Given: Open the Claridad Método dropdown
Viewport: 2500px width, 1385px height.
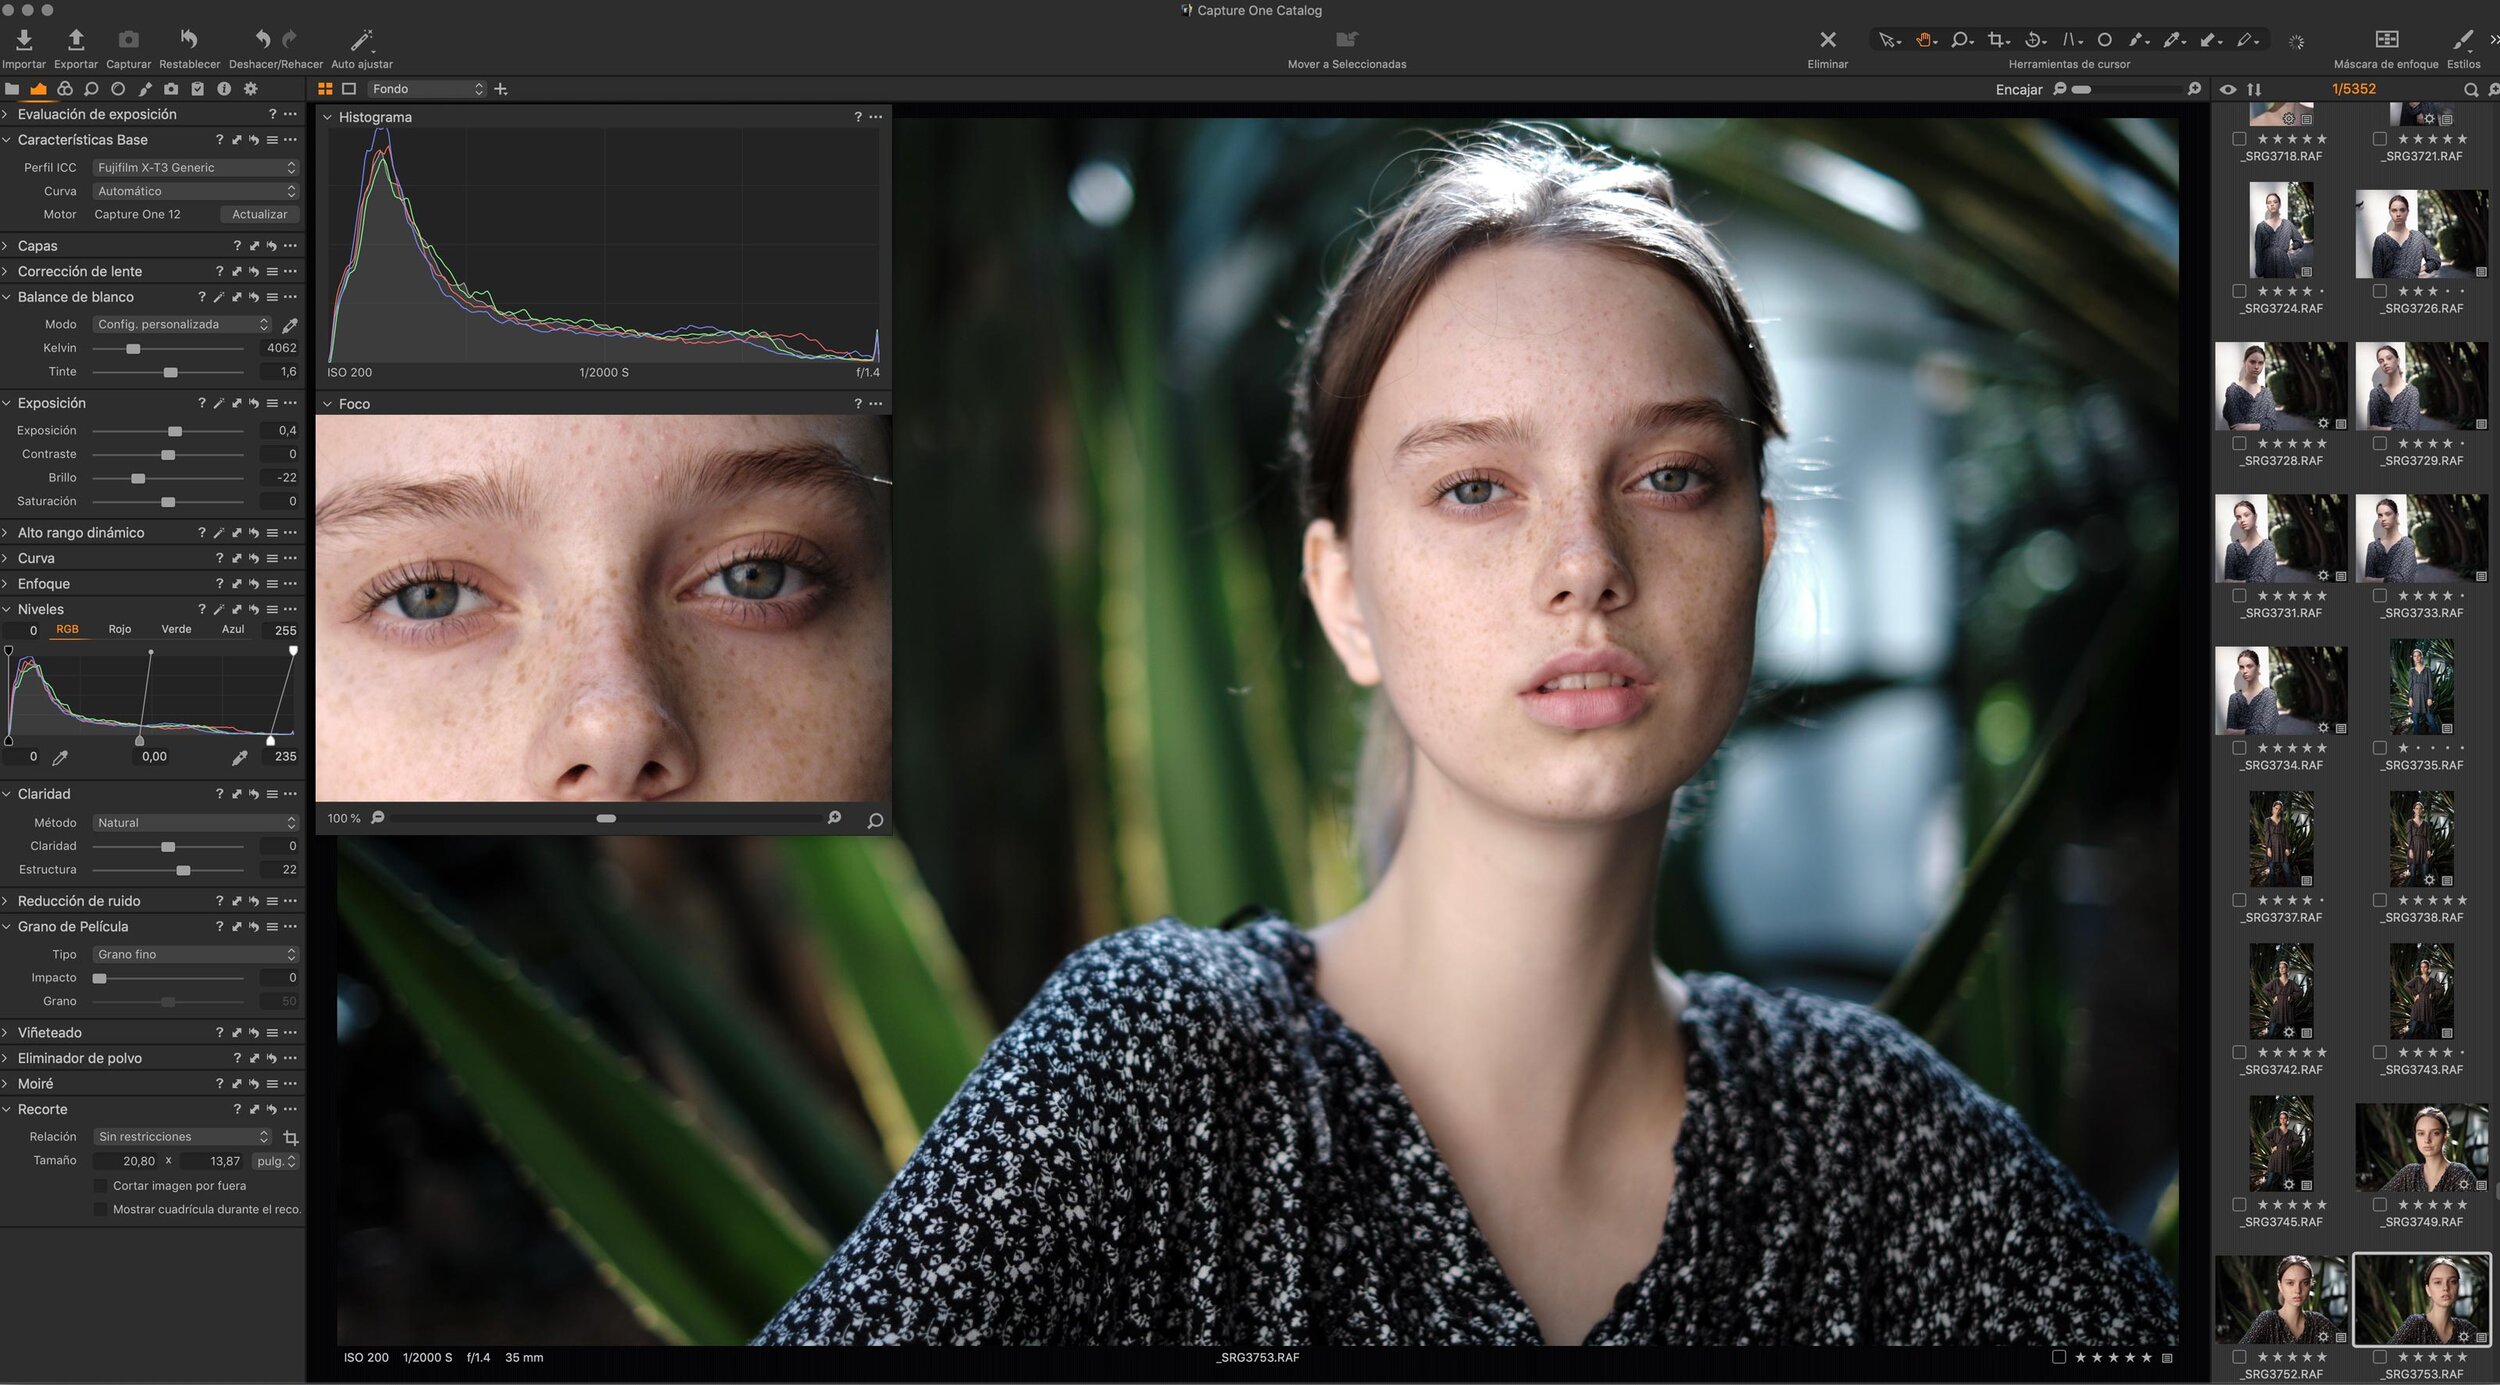Looking at the screenshot, I should 195,823.
